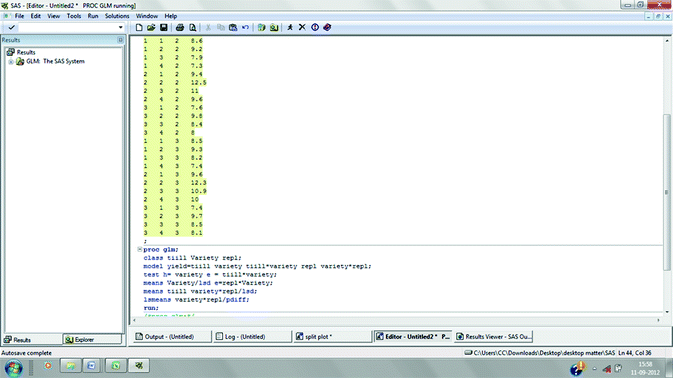Open the Tools menu

[74, 16]
